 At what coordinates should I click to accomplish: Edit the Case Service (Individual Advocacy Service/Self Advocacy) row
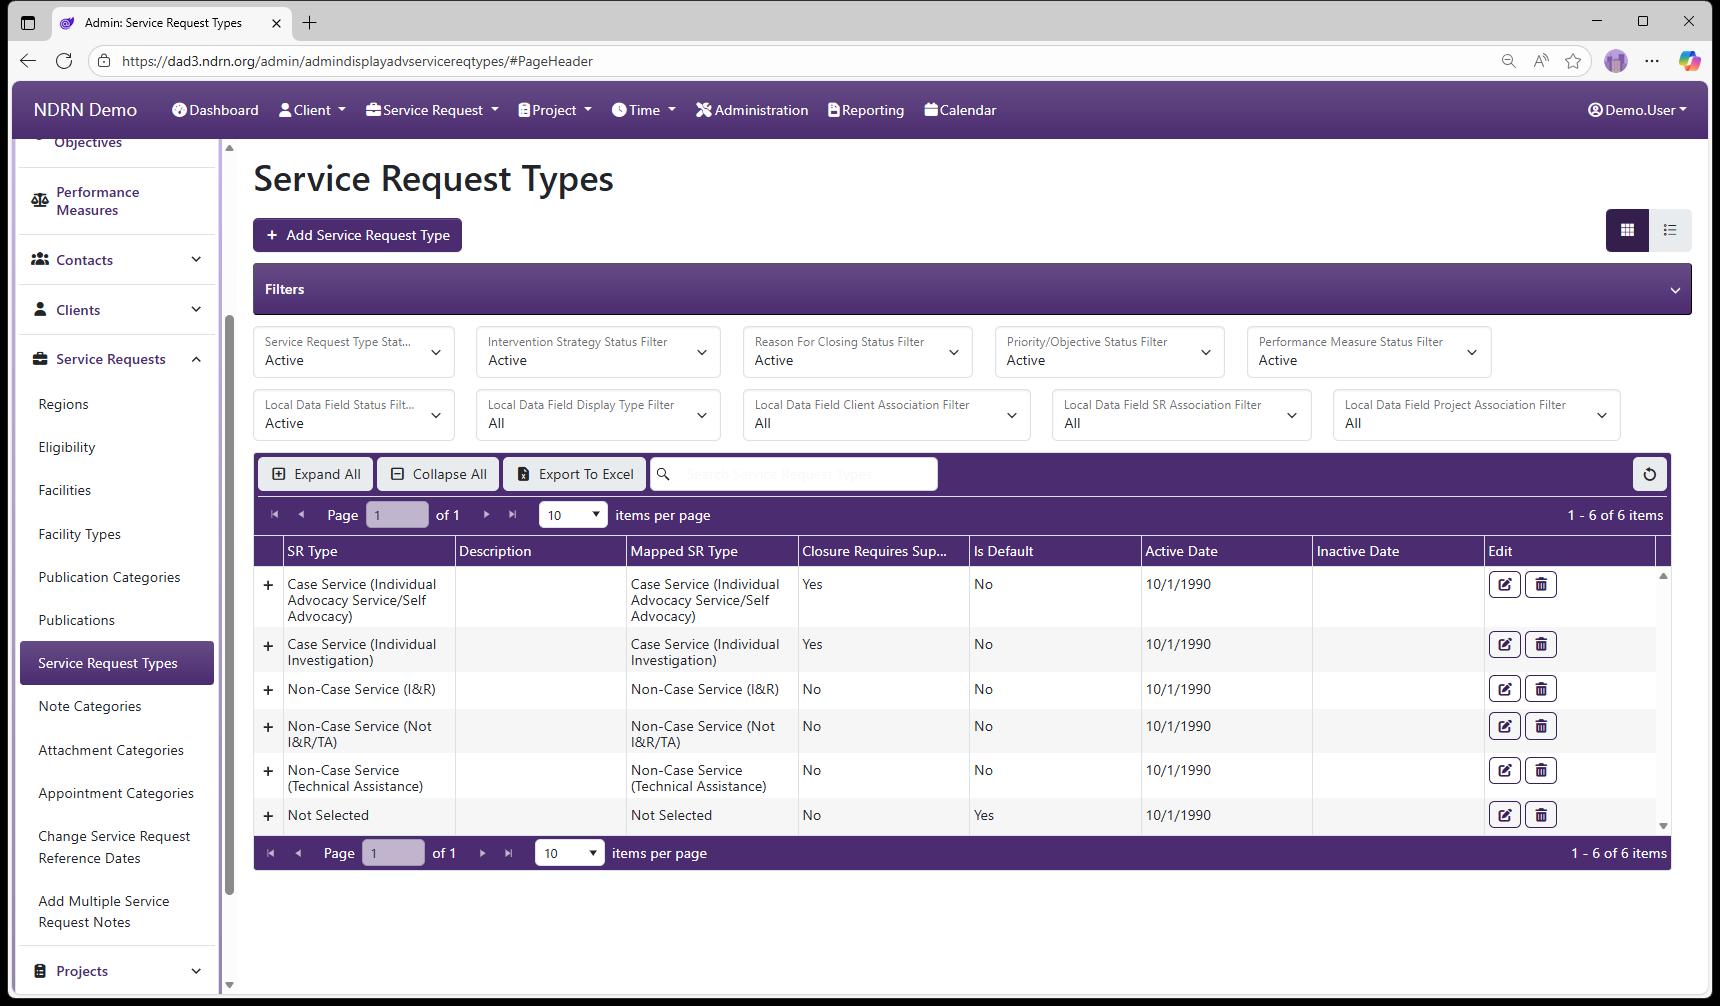(1504, 585)
